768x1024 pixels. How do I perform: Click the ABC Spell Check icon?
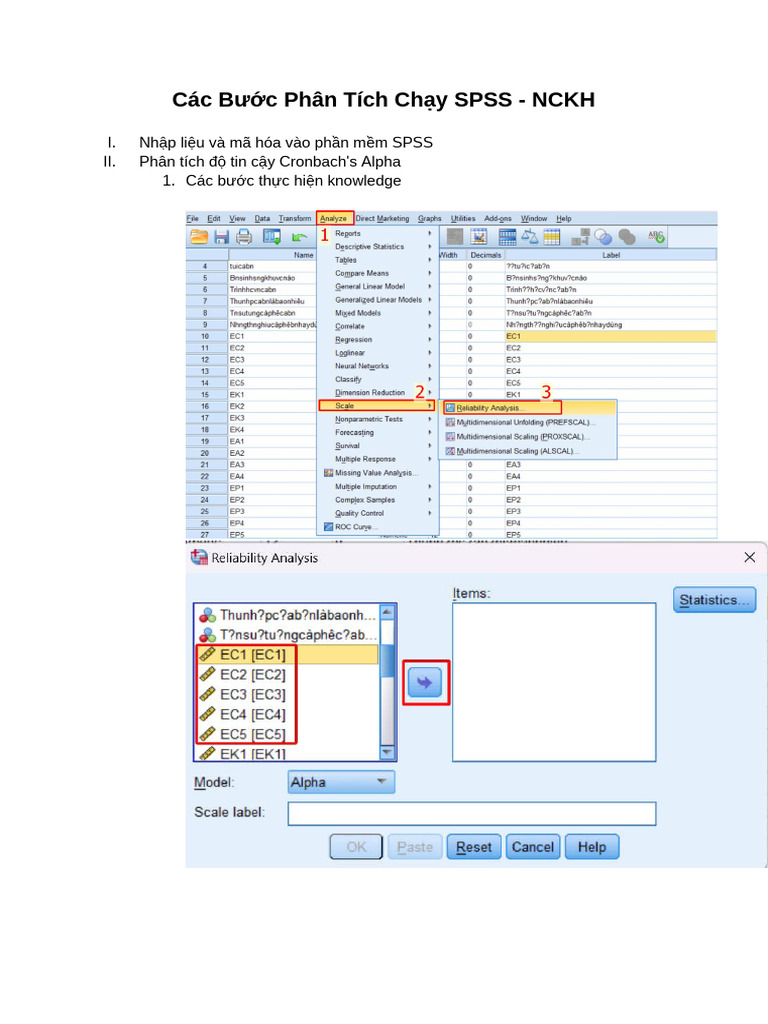tap(656, 237)
